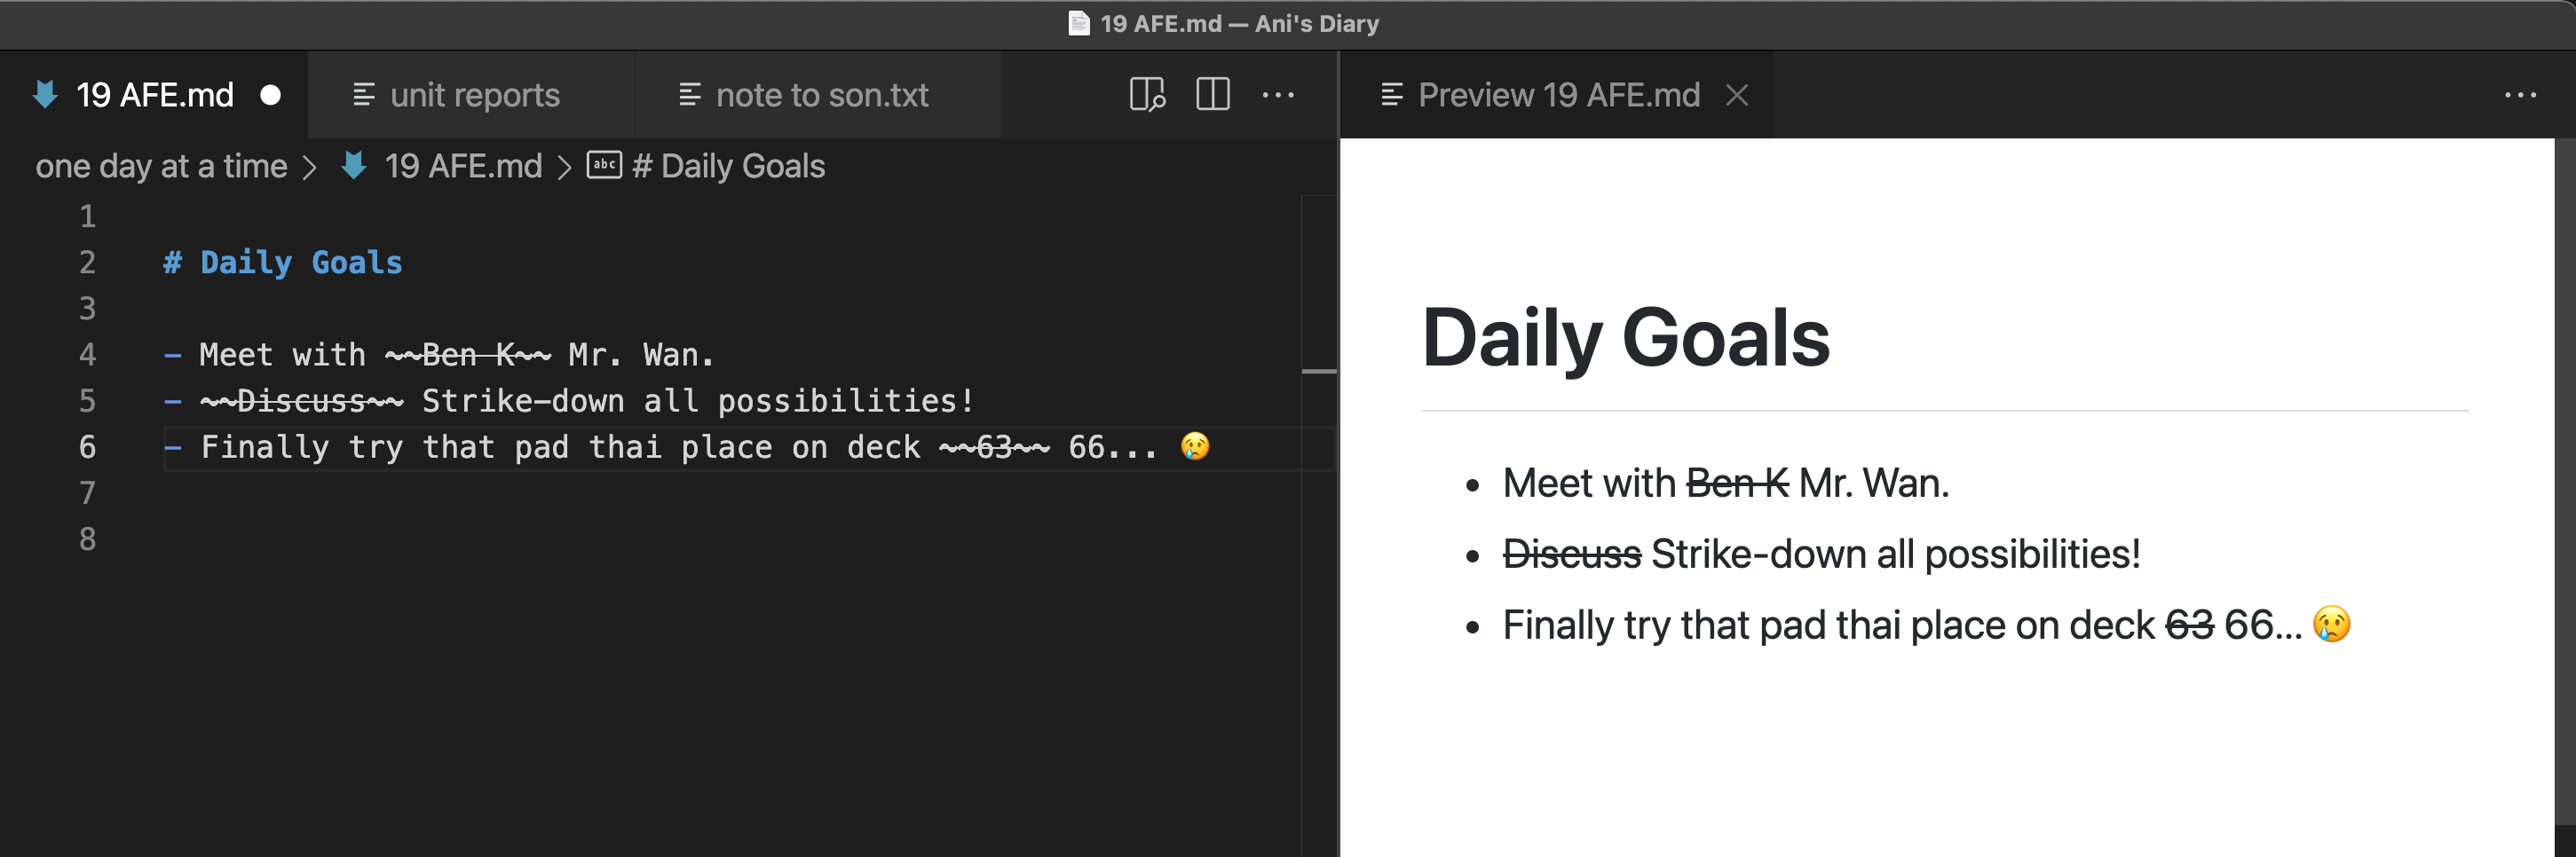Close the Preview 19 AFE.md tab
Image resolution: width=2576 pixels, height=857 pixels.
(x=1739, y=95)
